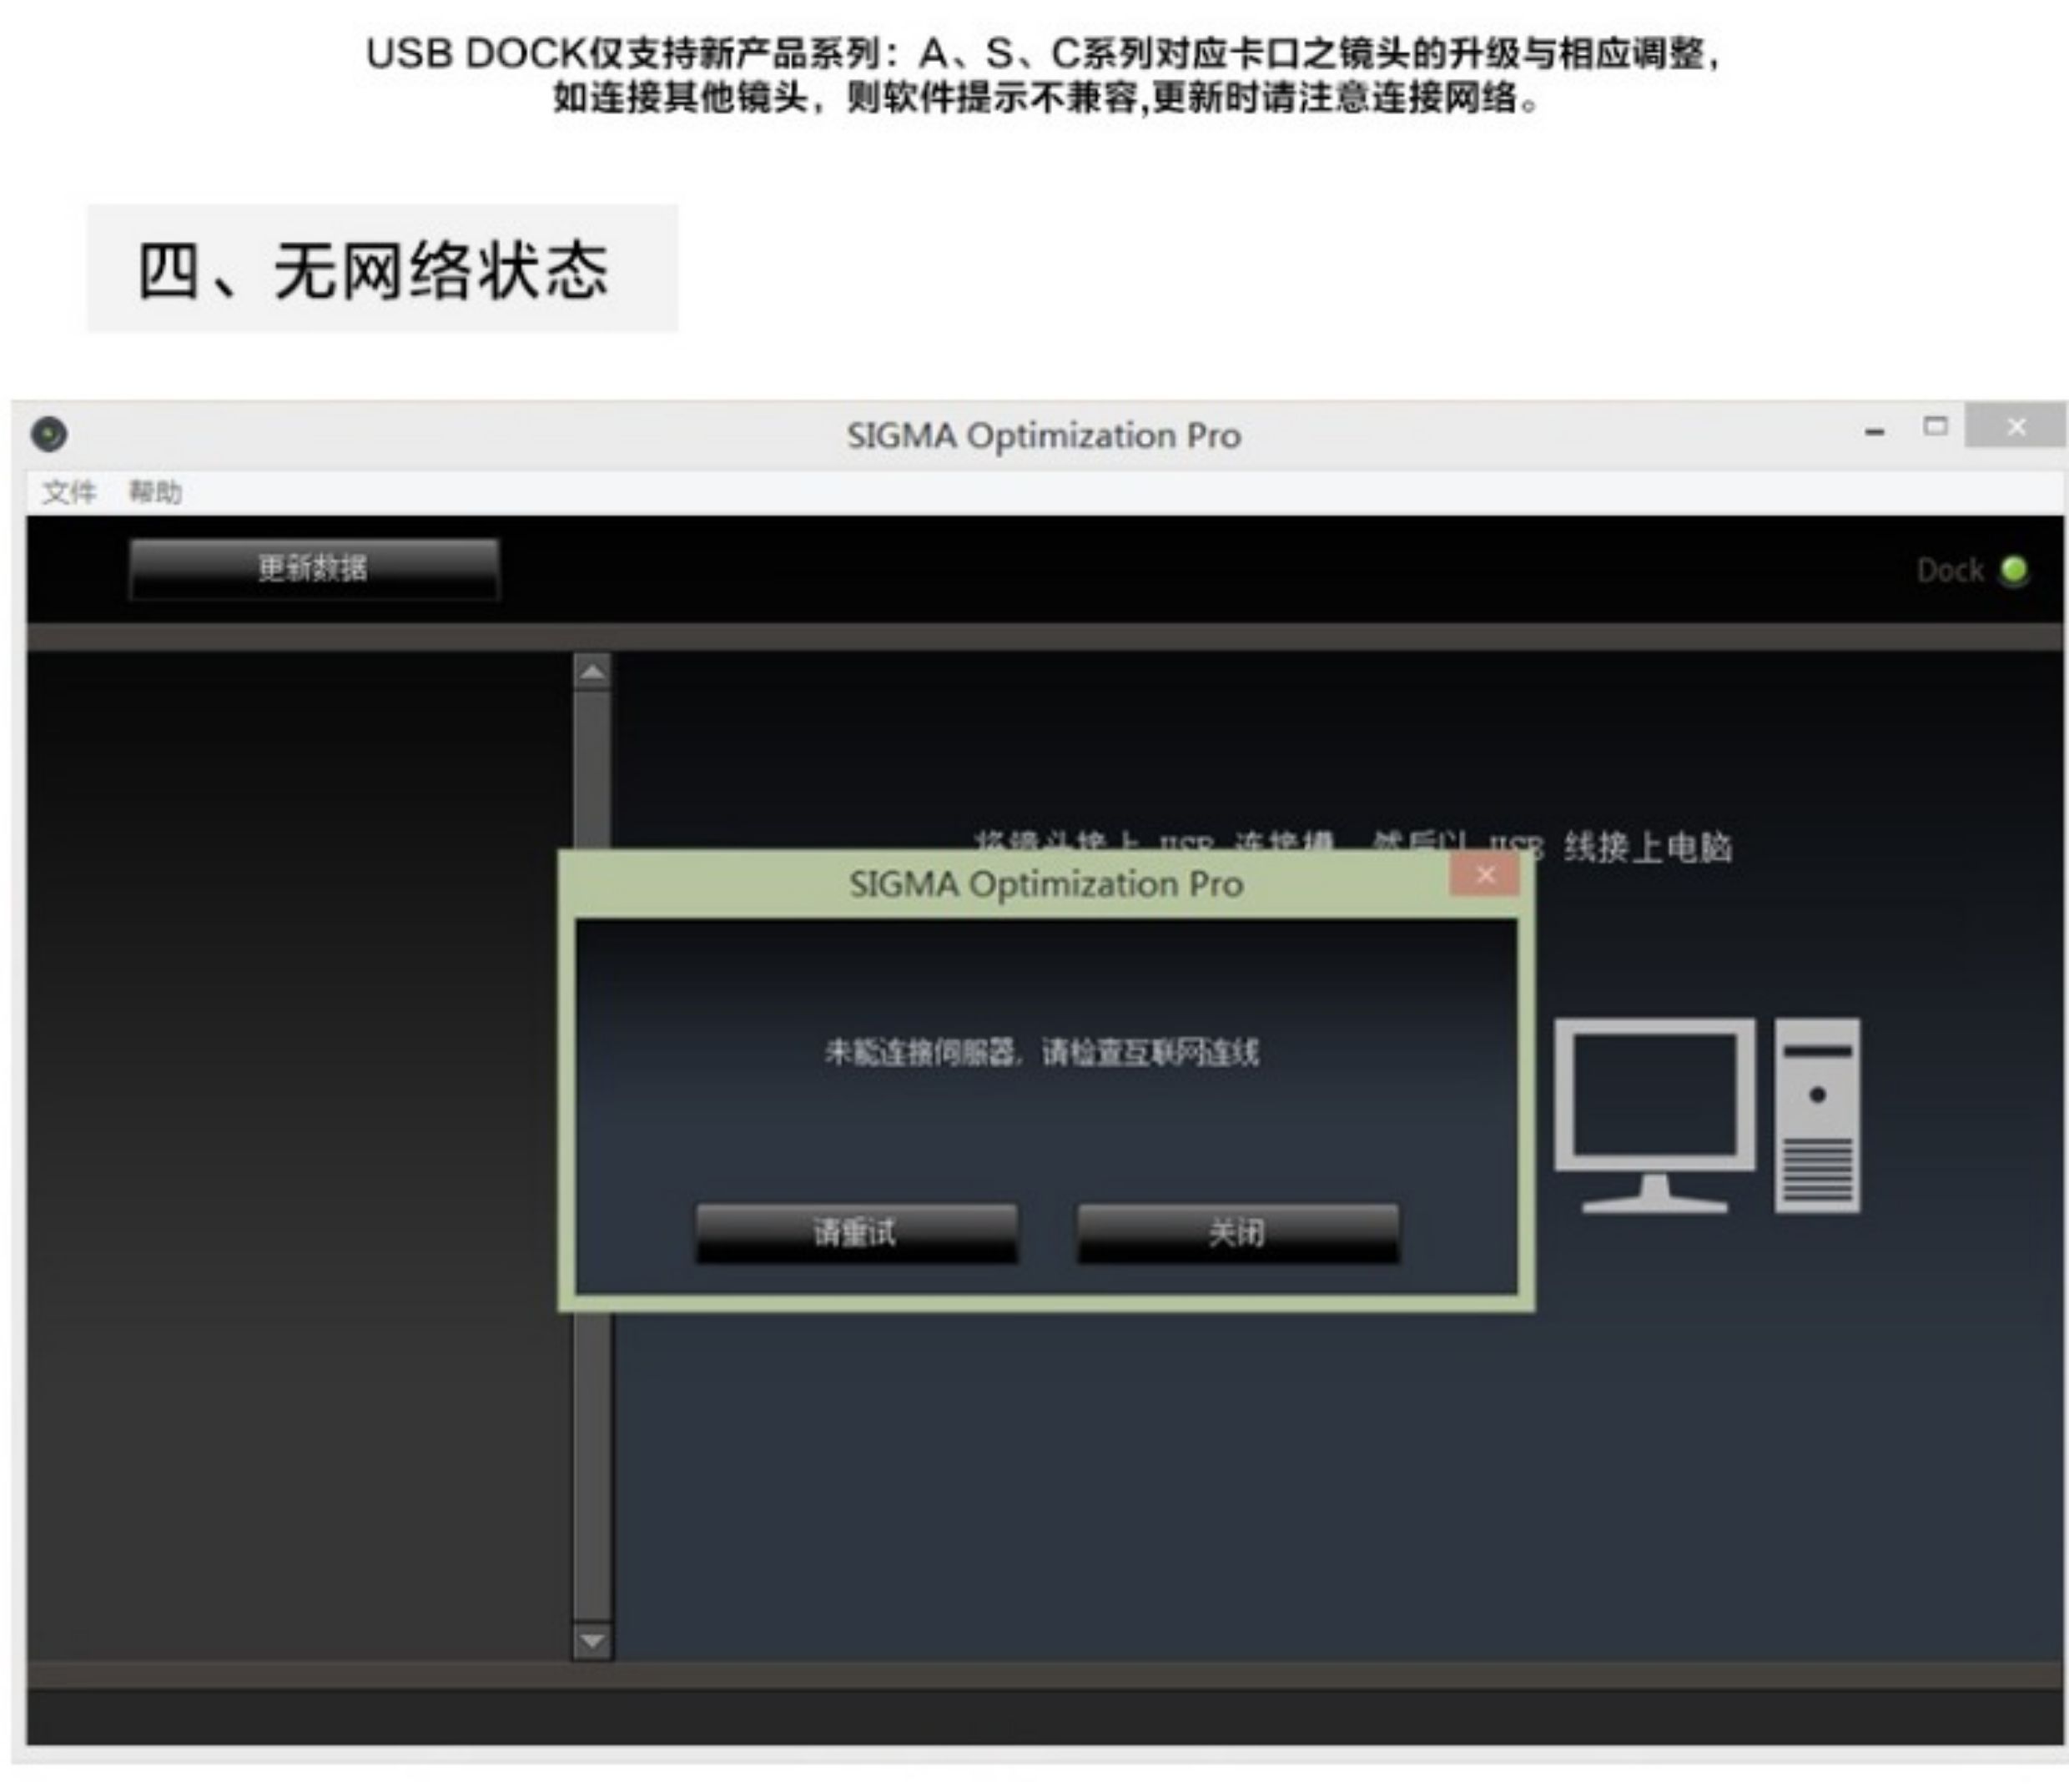The height and width of the screenshot is (1792, 2069).
Task: Maximize the SIGMA Optimization Pro window
Action: 1936,427
